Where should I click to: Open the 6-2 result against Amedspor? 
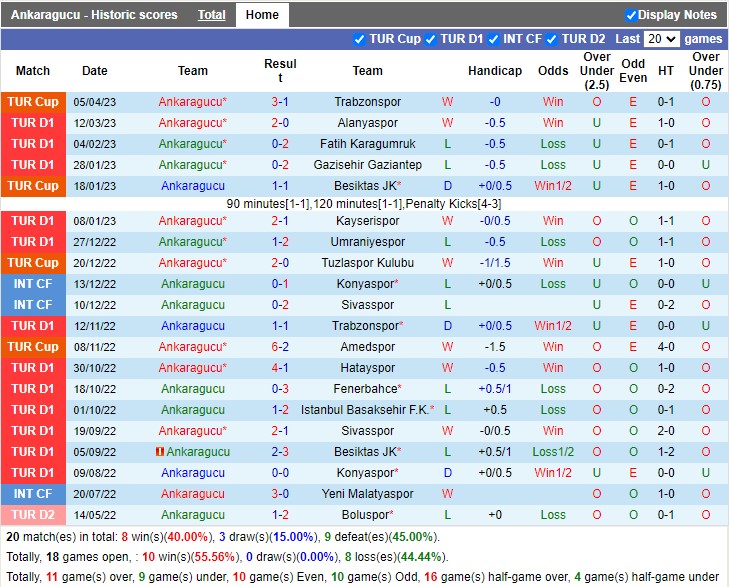click(x=280, y=347)
